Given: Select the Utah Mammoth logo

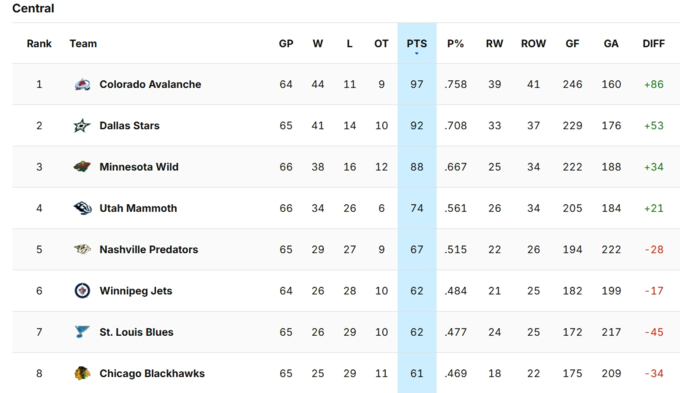Looking at the screenshot, I should click(82, 208).
